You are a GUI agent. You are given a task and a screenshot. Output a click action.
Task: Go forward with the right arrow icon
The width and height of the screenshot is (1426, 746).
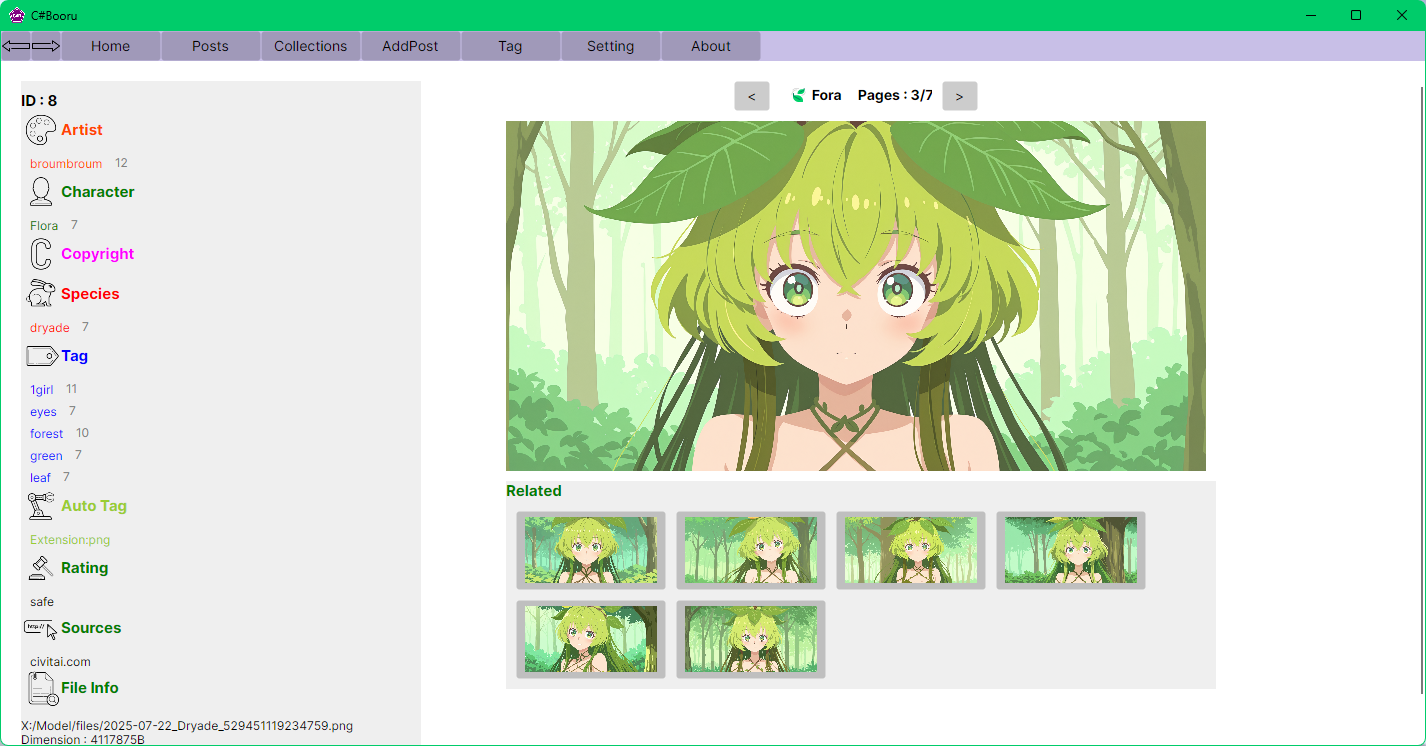[x=46, y=46]
